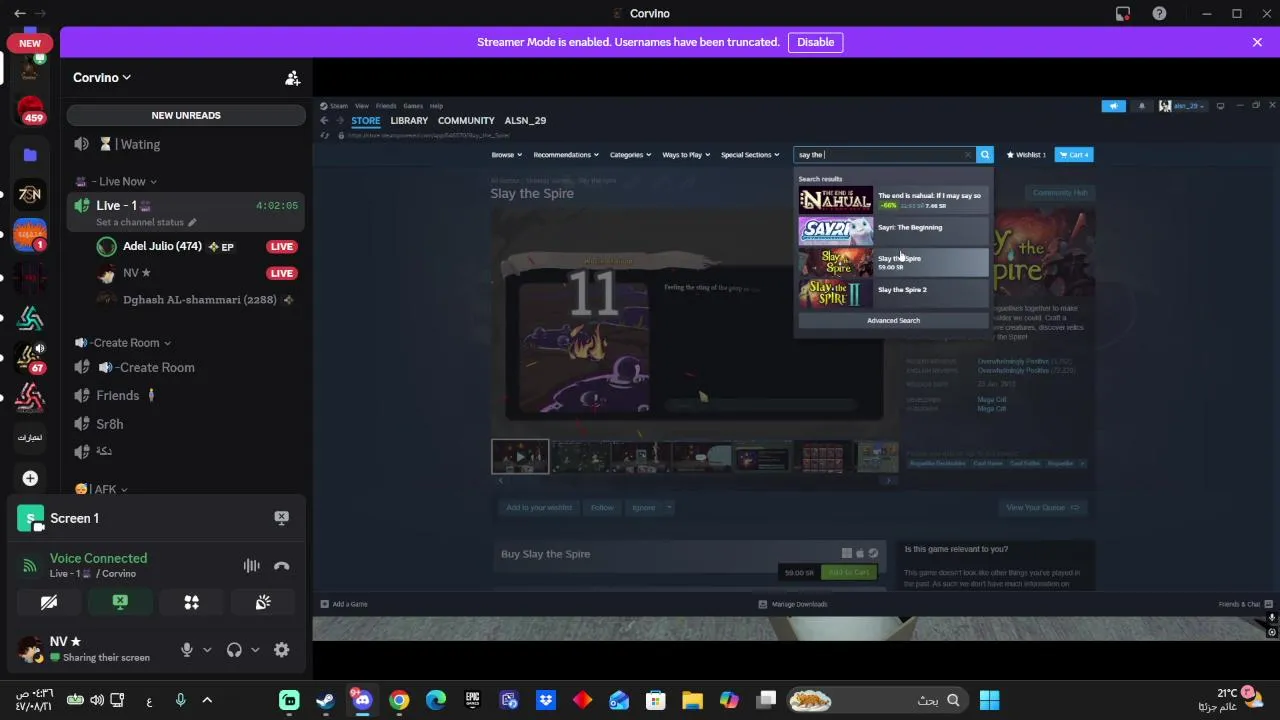Open the Steam Browse dropdown
Image resolution: width=1280 pixels, height=720 pixels.
[x=506, y=155]
